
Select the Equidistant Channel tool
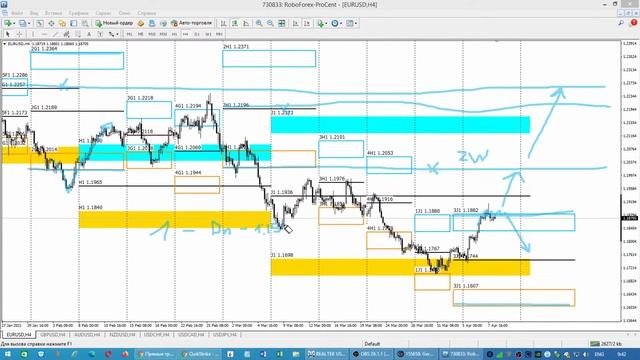pyautogui.click(x=66, y=34)
